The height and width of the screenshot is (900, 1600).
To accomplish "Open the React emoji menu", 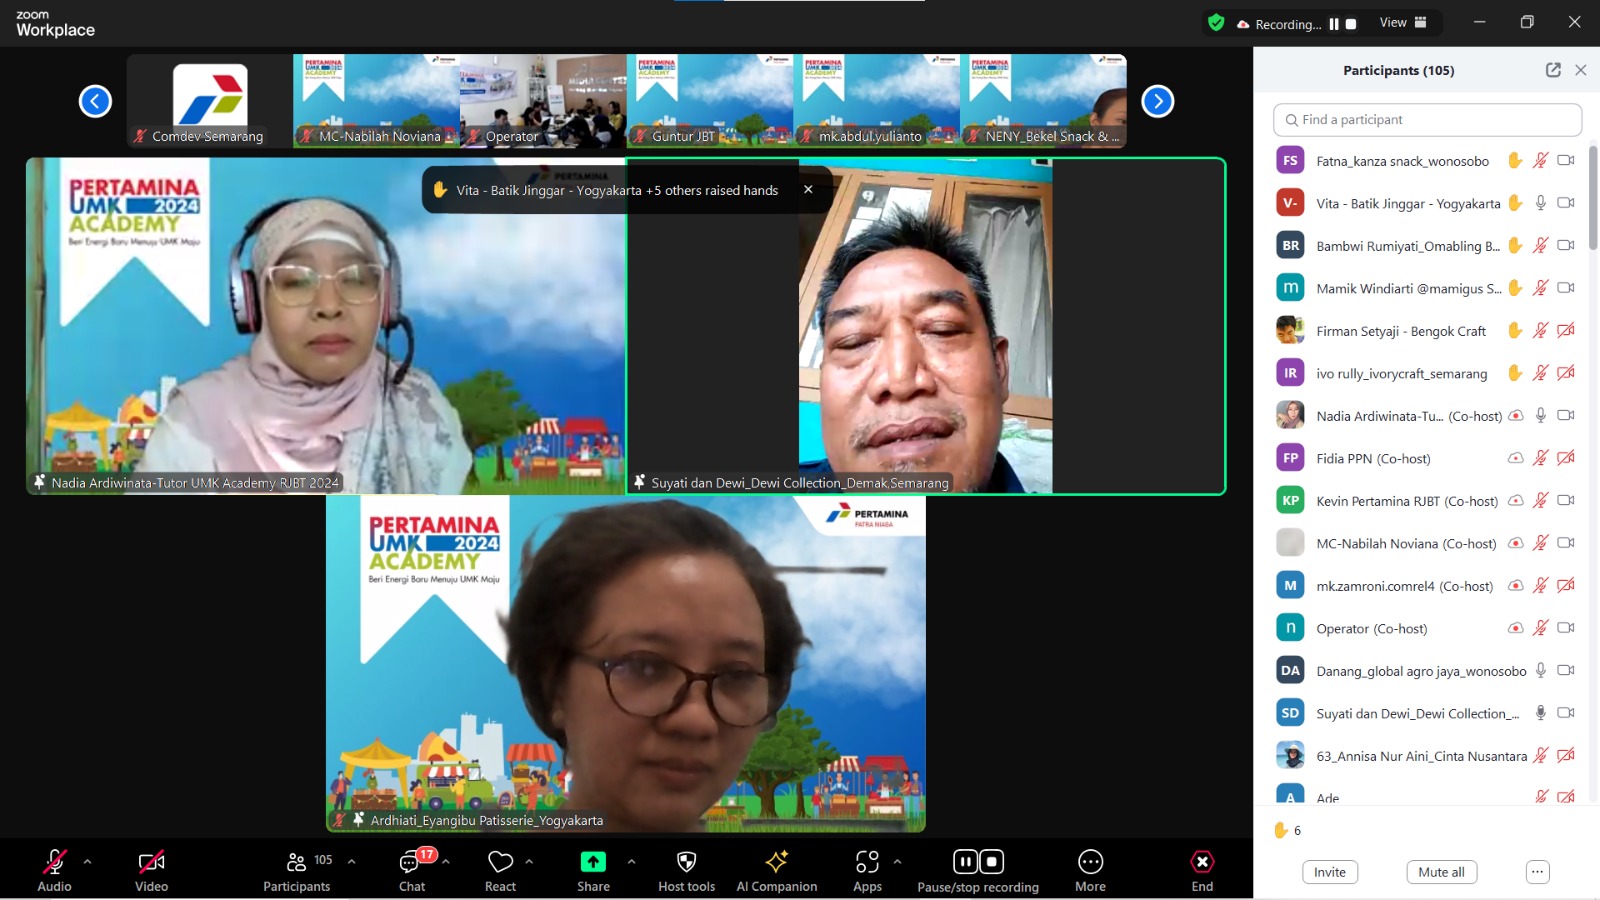I will [500, 869].
